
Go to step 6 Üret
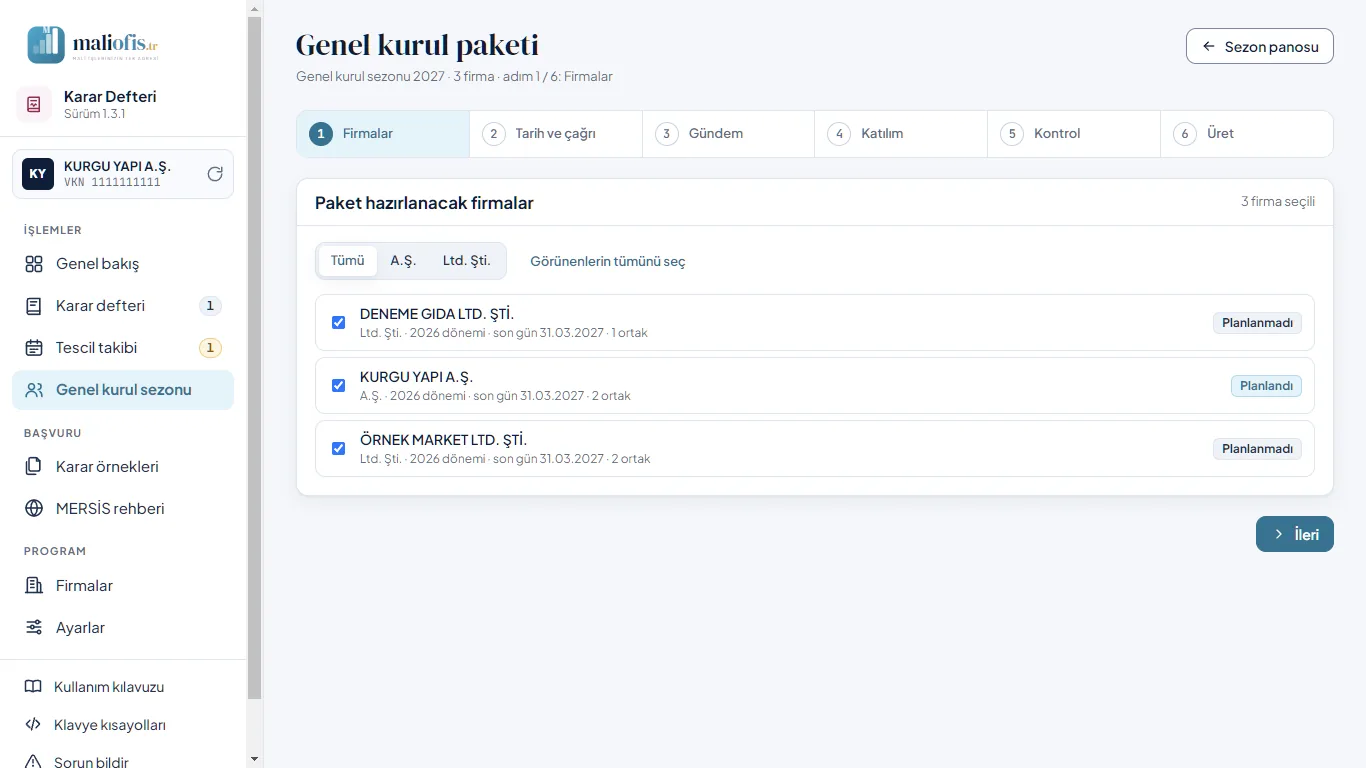click(x=1247, y=134)
